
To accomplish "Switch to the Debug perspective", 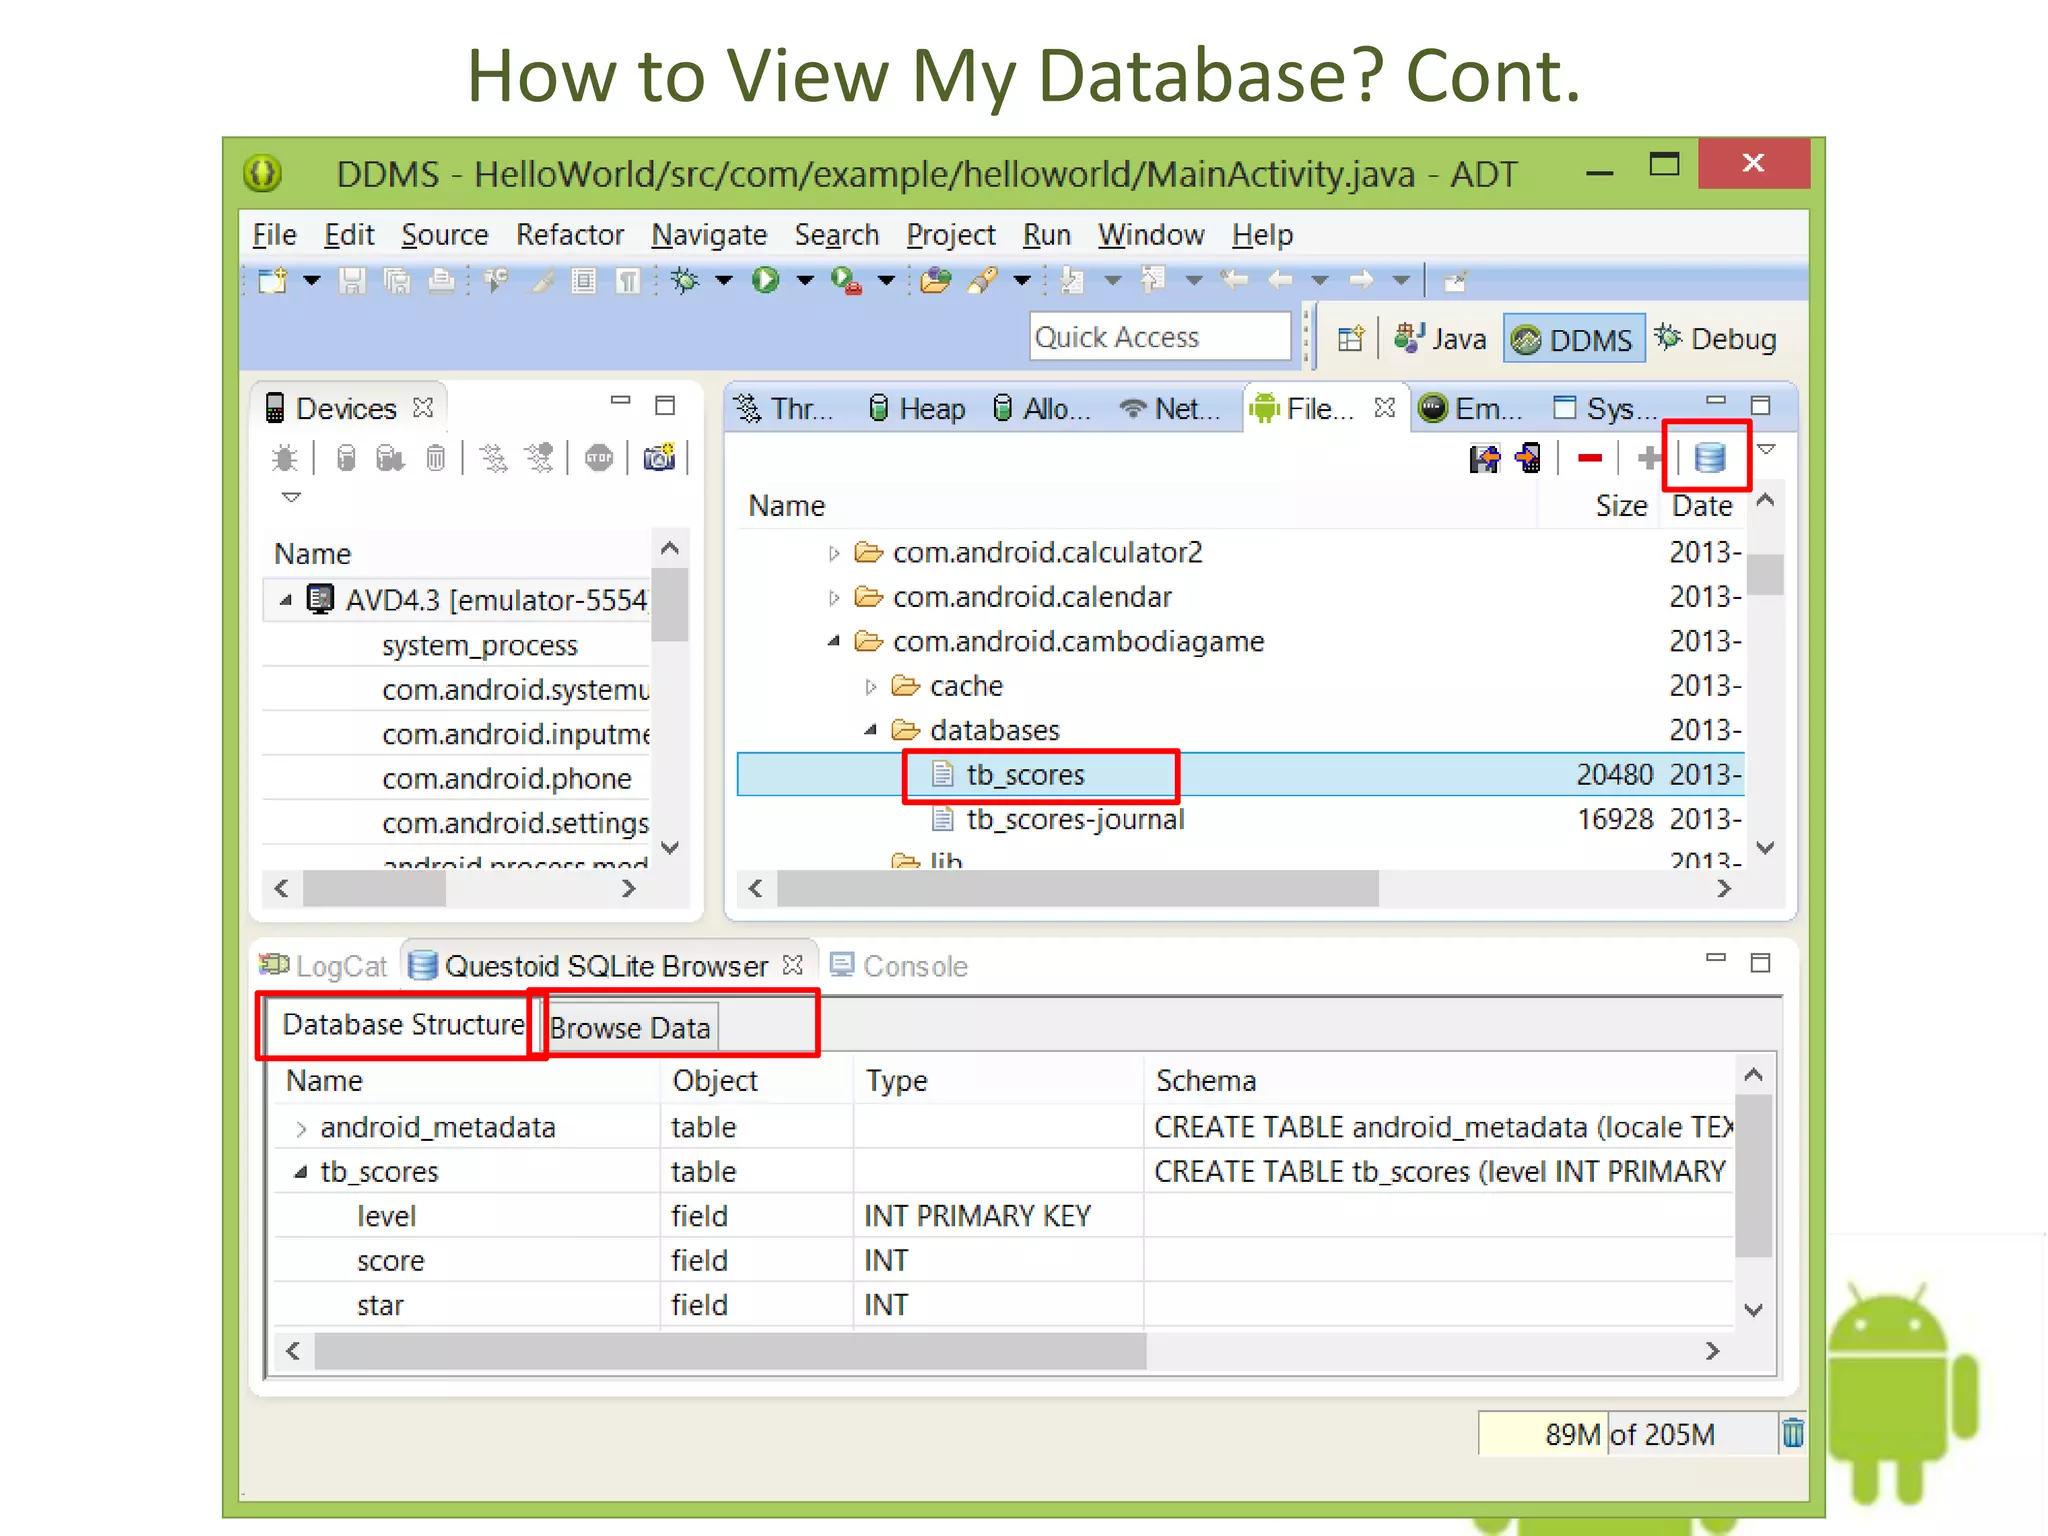I will (1716, 339).
